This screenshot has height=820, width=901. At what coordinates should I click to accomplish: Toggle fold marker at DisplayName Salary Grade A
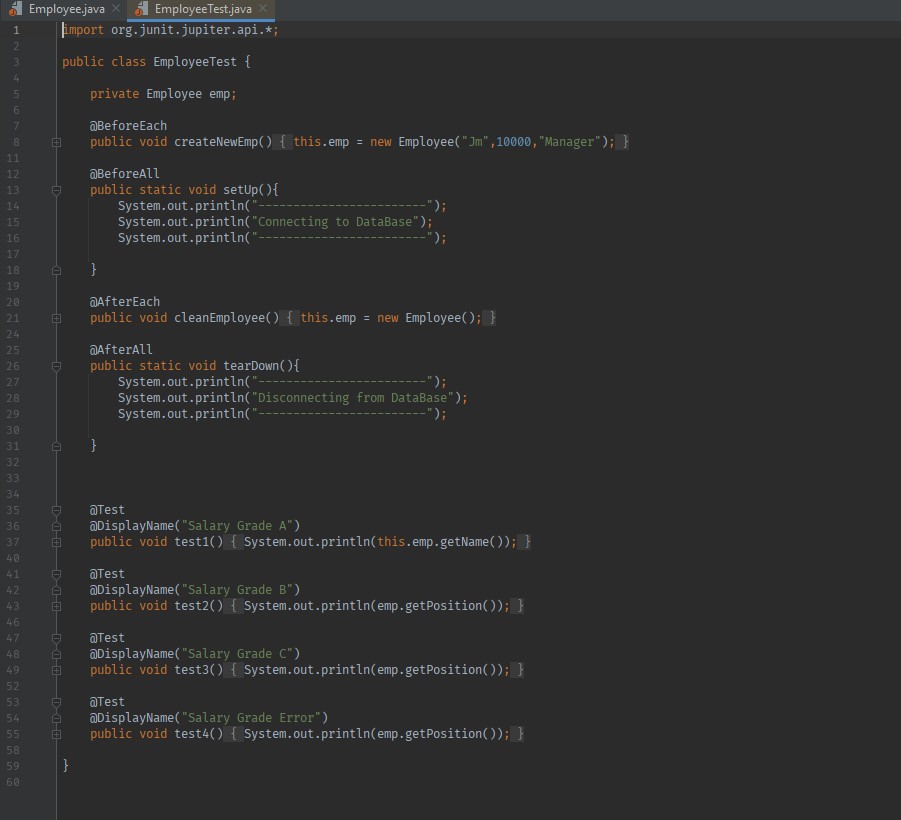click(56, 526)
